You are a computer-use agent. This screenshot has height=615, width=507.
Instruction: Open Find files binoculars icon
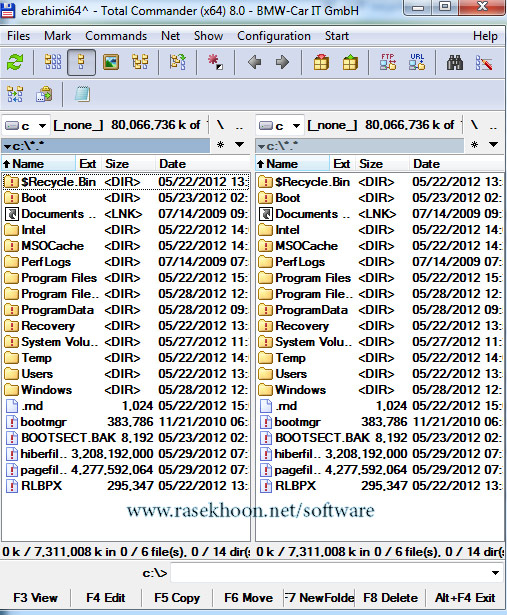pos(455,62)
